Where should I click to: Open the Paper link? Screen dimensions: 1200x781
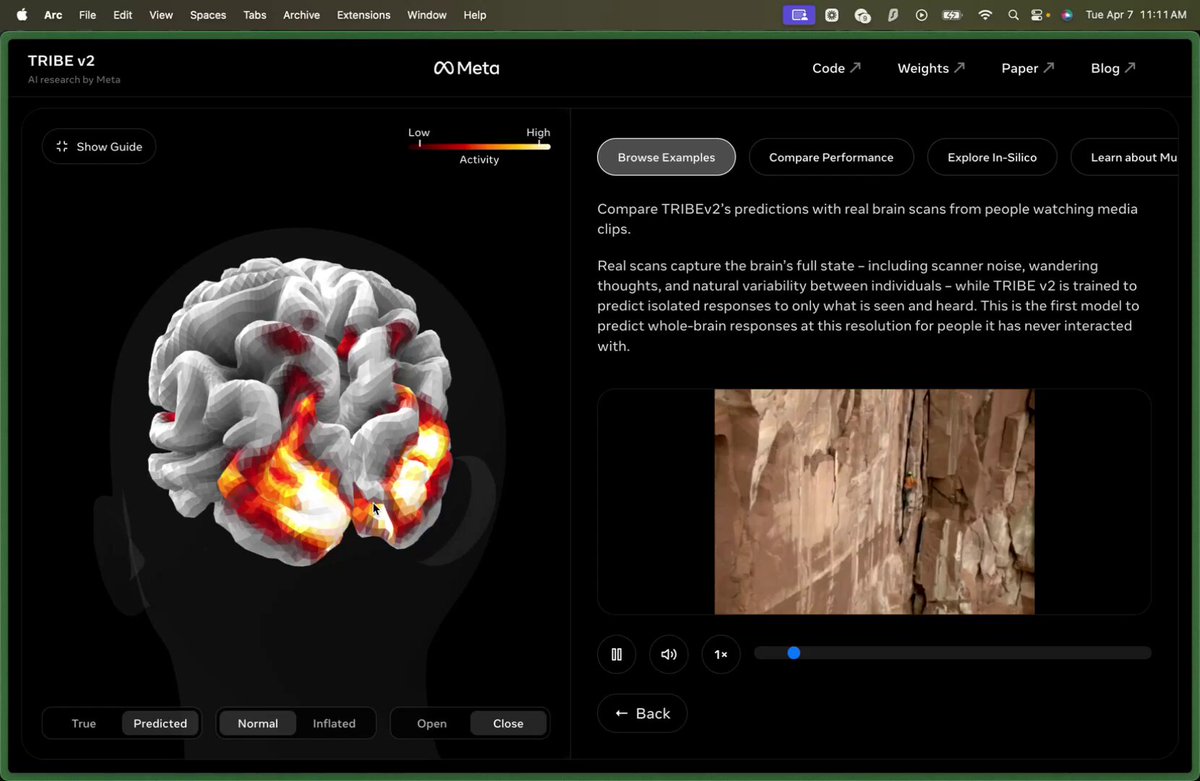(1027, 68)
